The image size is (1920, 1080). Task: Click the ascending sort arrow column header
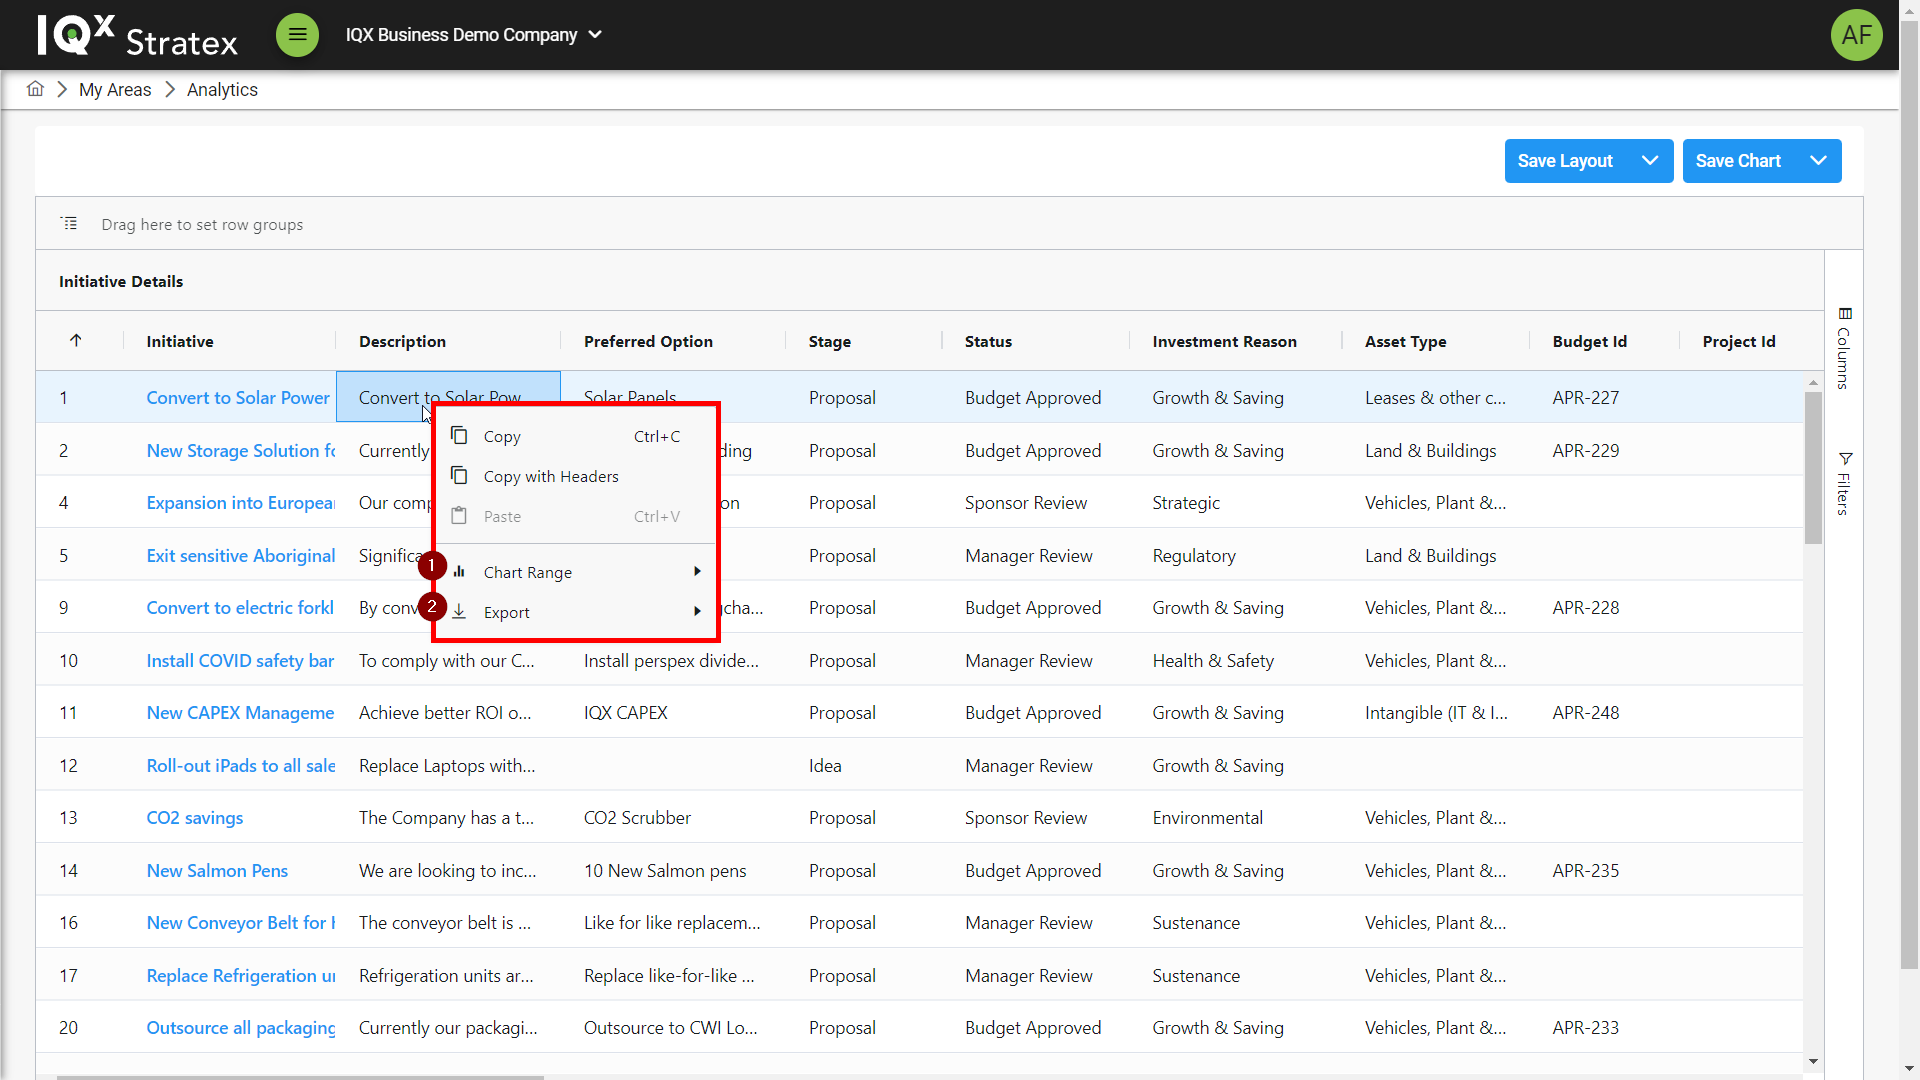(76, 341)
